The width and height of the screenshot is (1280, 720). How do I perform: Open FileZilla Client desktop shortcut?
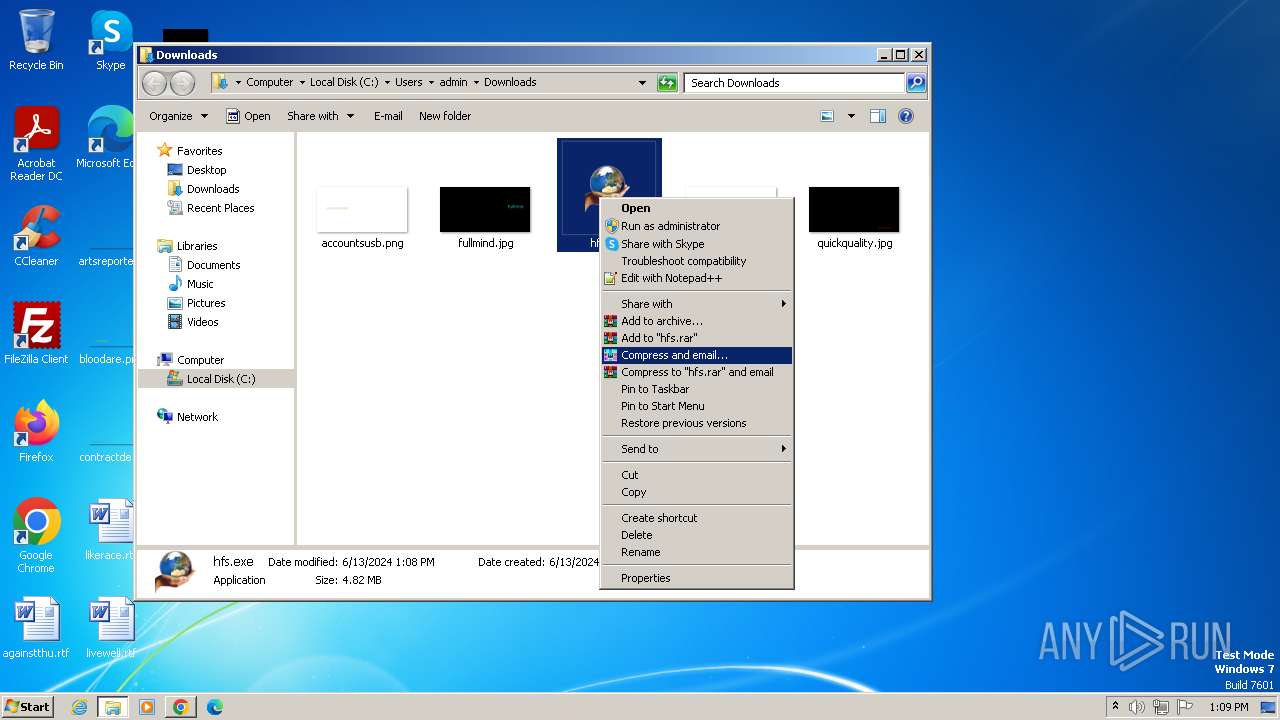(36, 333)
